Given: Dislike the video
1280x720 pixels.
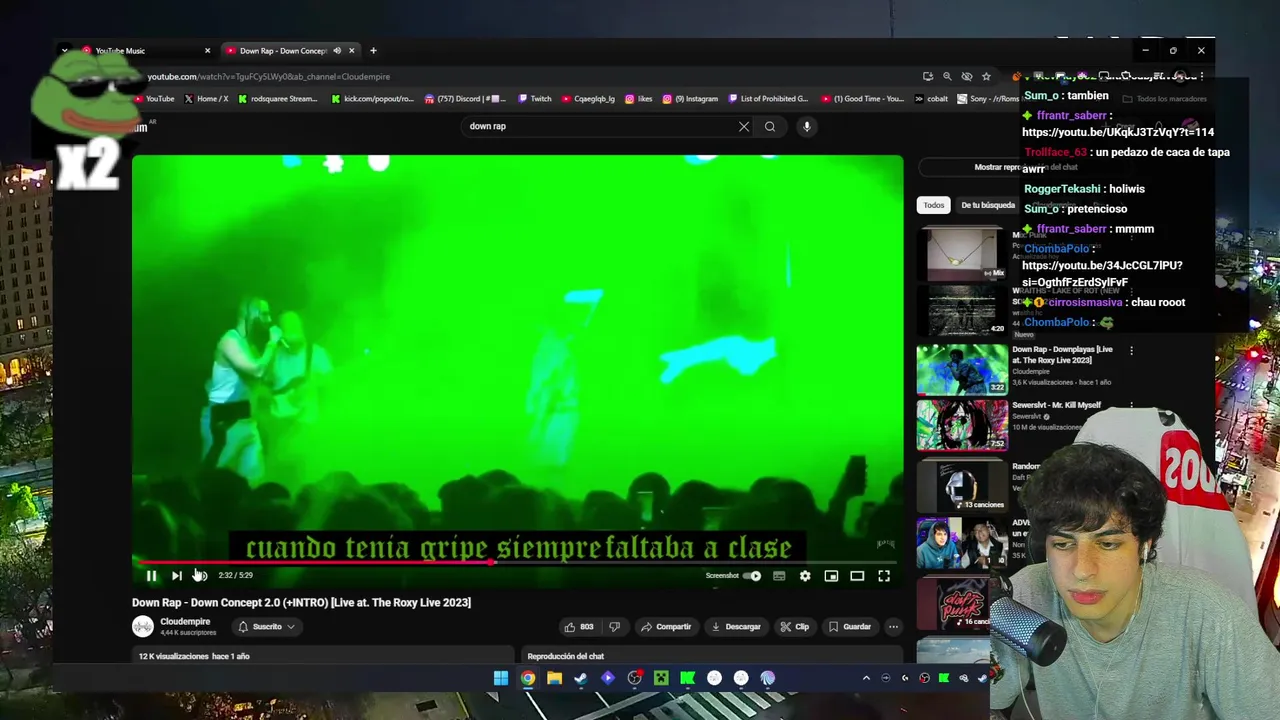Looking at the screenshot, I should coord(615,627).
